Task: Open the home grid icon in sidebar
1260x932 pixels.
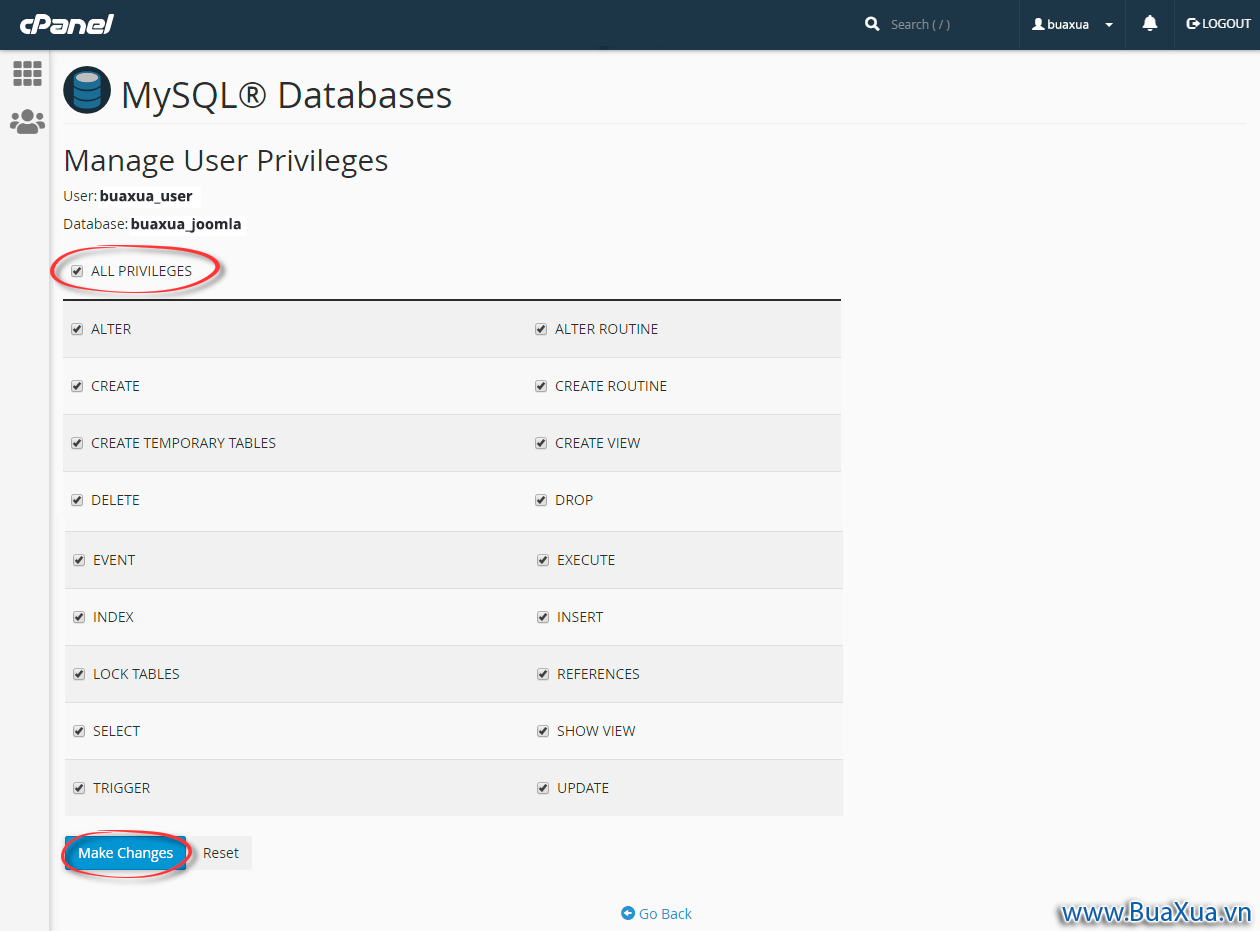Action: coord(27,73)
